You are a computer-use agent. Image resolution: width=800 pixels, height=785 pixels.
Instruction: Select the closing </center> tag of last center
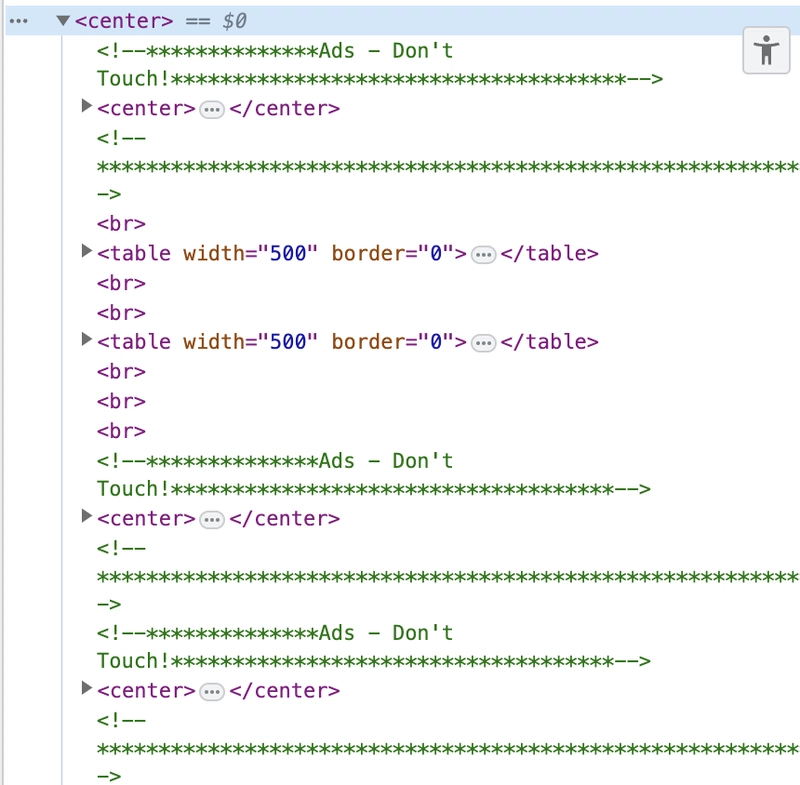284,691
